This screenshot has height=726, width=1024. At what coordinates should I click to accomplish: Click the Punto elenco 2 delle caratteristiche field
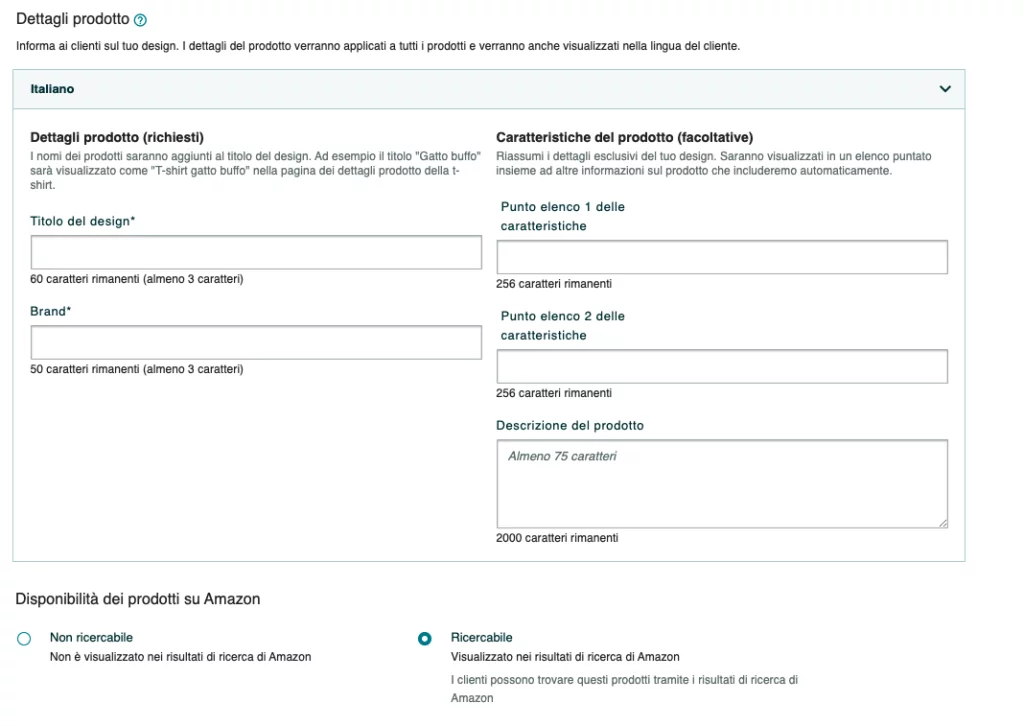(722, 366)
